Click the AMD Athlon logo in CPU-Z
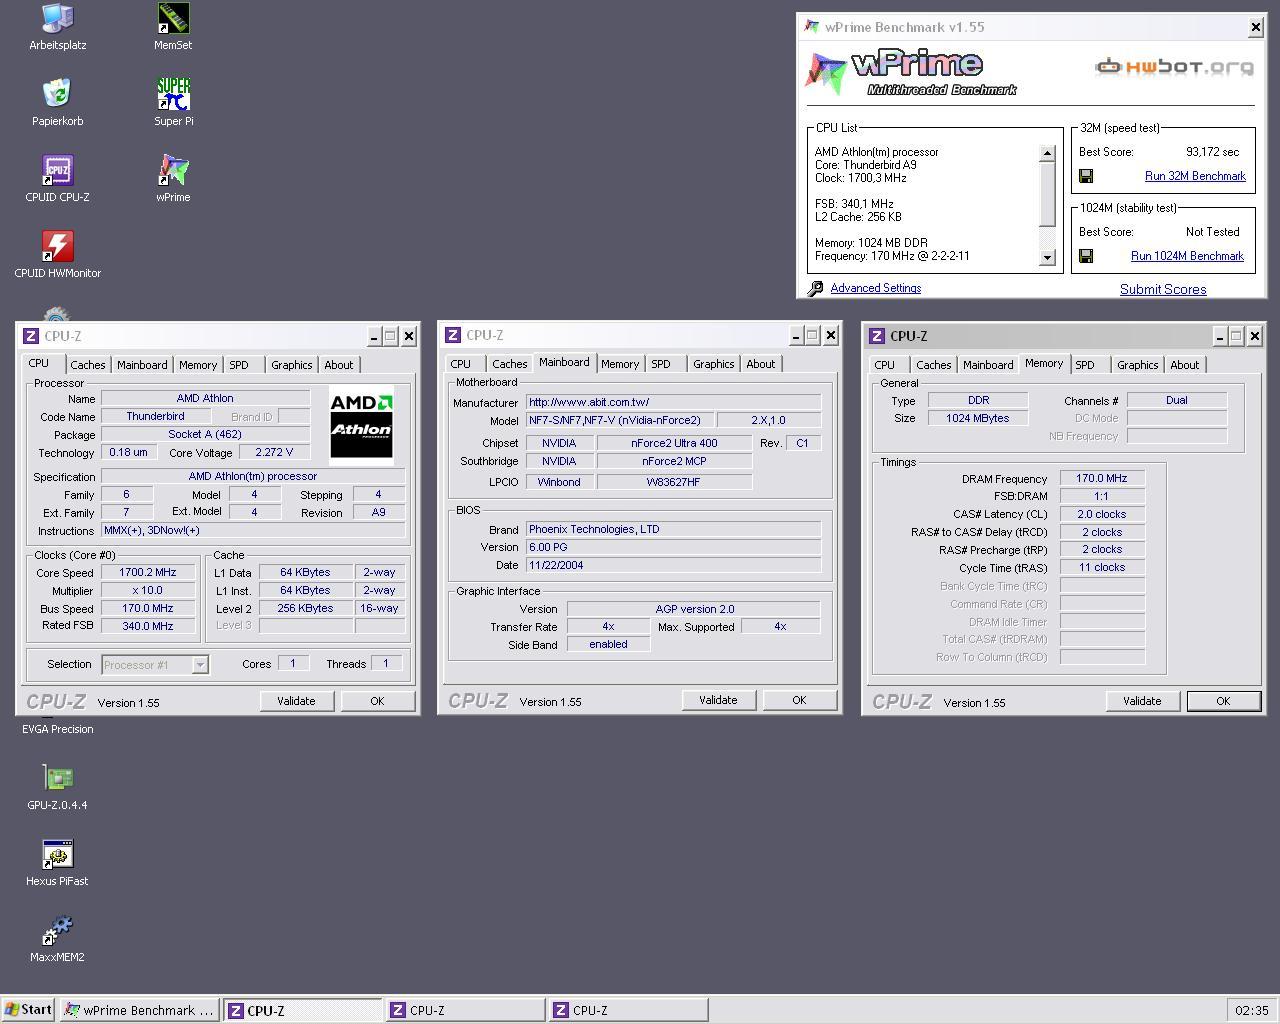The width and height of the screenshot is (1280, 1024). (361, 424)
